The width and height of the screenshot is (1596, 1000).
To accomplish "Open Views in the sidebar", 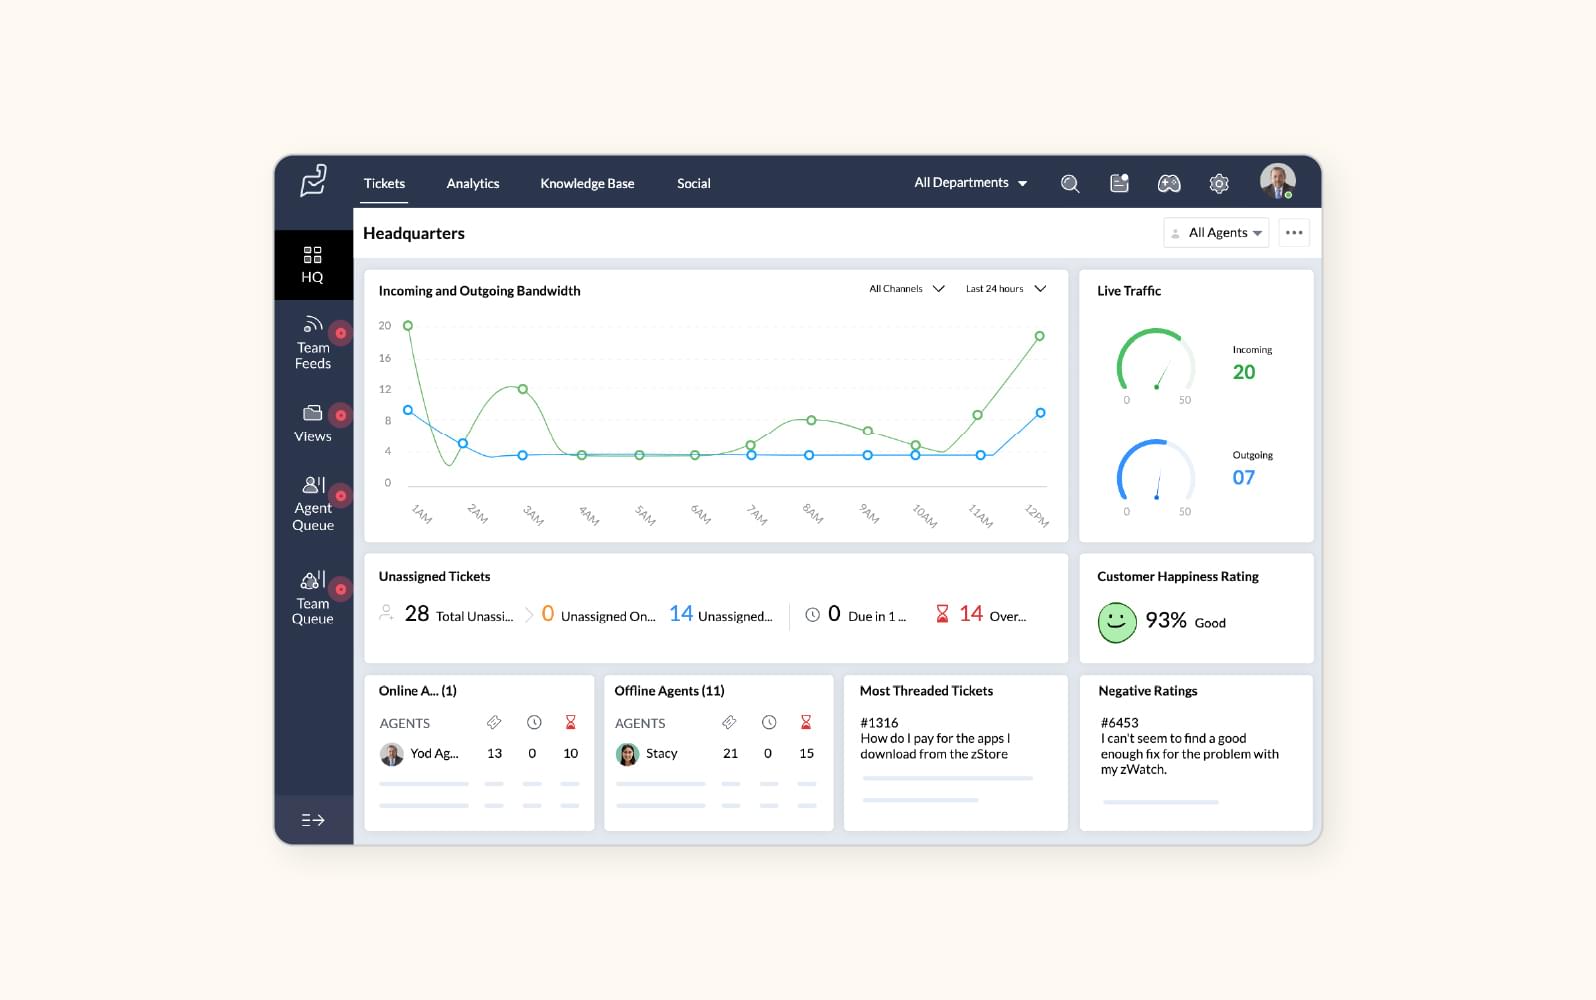I will click(313, 423).
